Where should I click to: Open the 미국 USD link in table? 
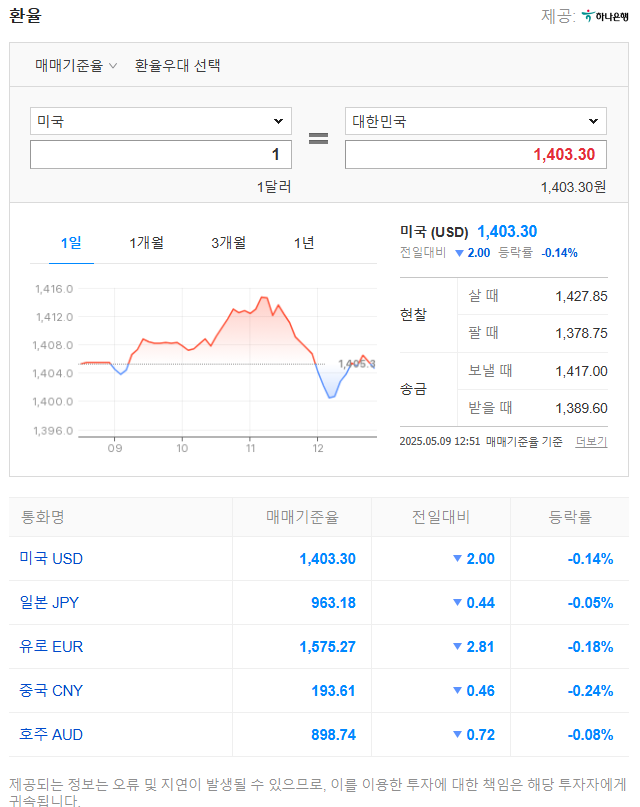[51, 558]
